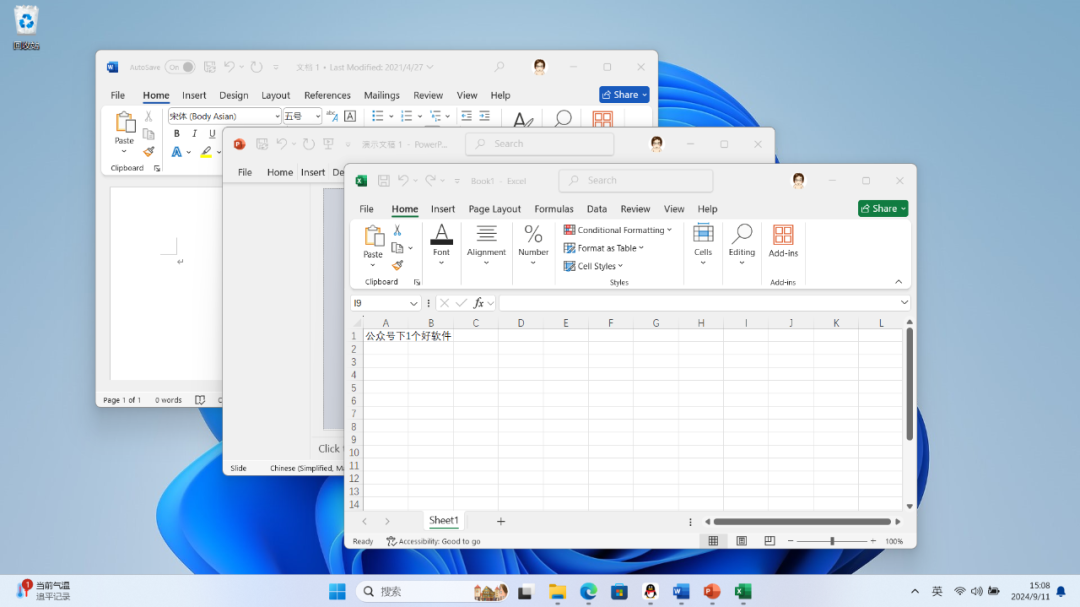Viewport: 1080px width, 607px height.
Task: Open the Formulas tab in Excel
Action: coord(553,209)
